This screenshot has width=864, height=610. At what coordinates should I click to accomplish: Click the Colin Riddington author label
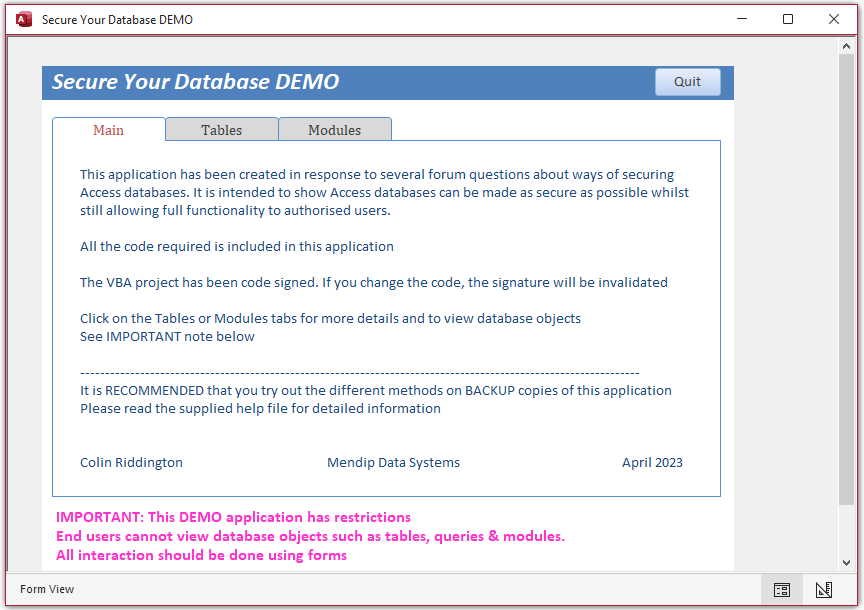pos(131,462)
